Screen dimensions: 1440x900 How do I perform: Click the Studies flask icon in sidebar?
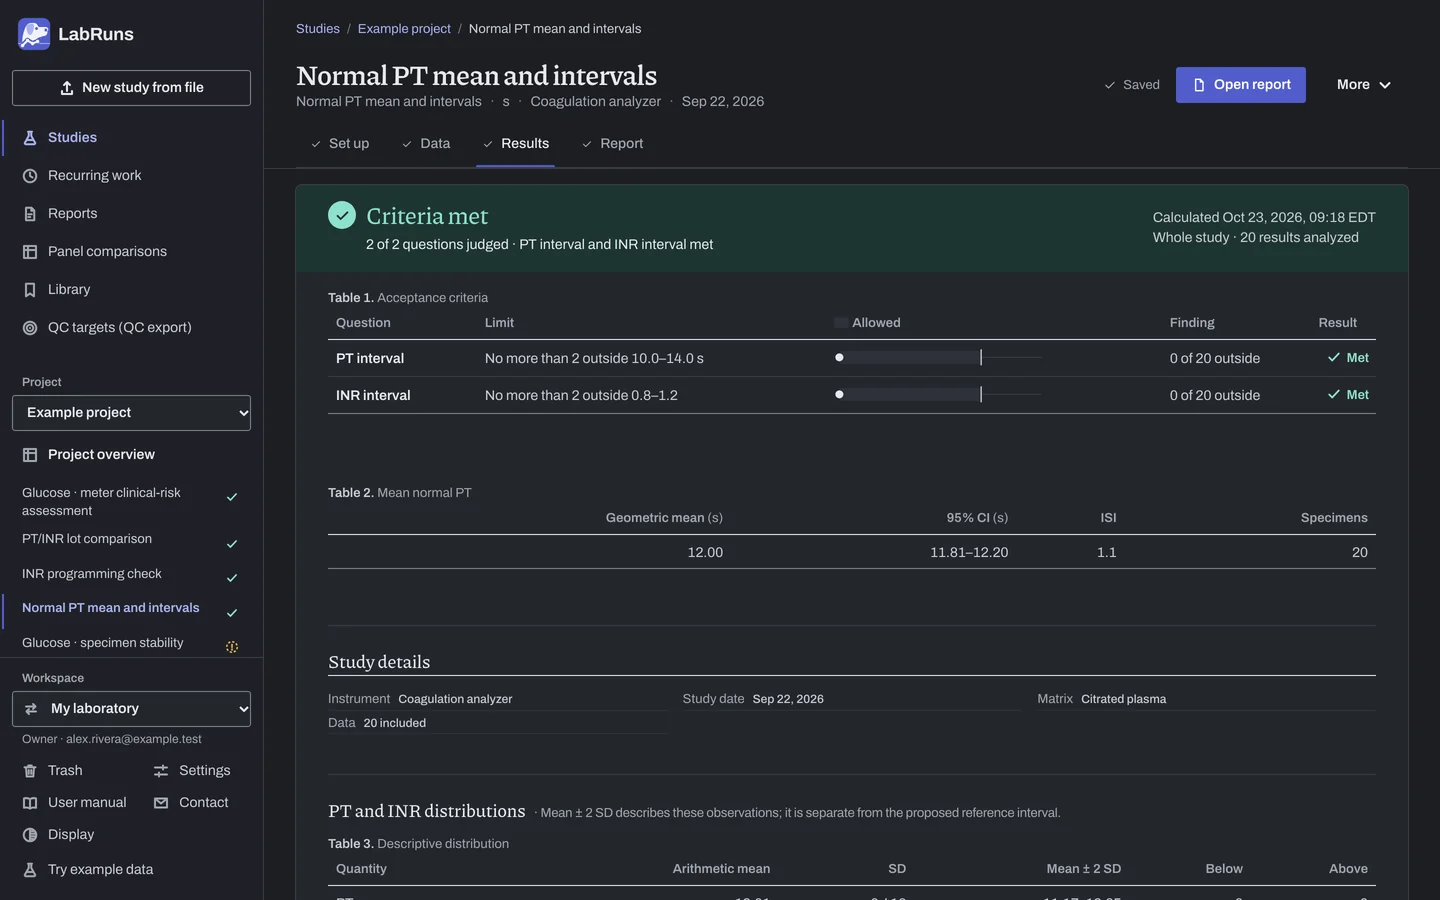click(x=30, y=138)
